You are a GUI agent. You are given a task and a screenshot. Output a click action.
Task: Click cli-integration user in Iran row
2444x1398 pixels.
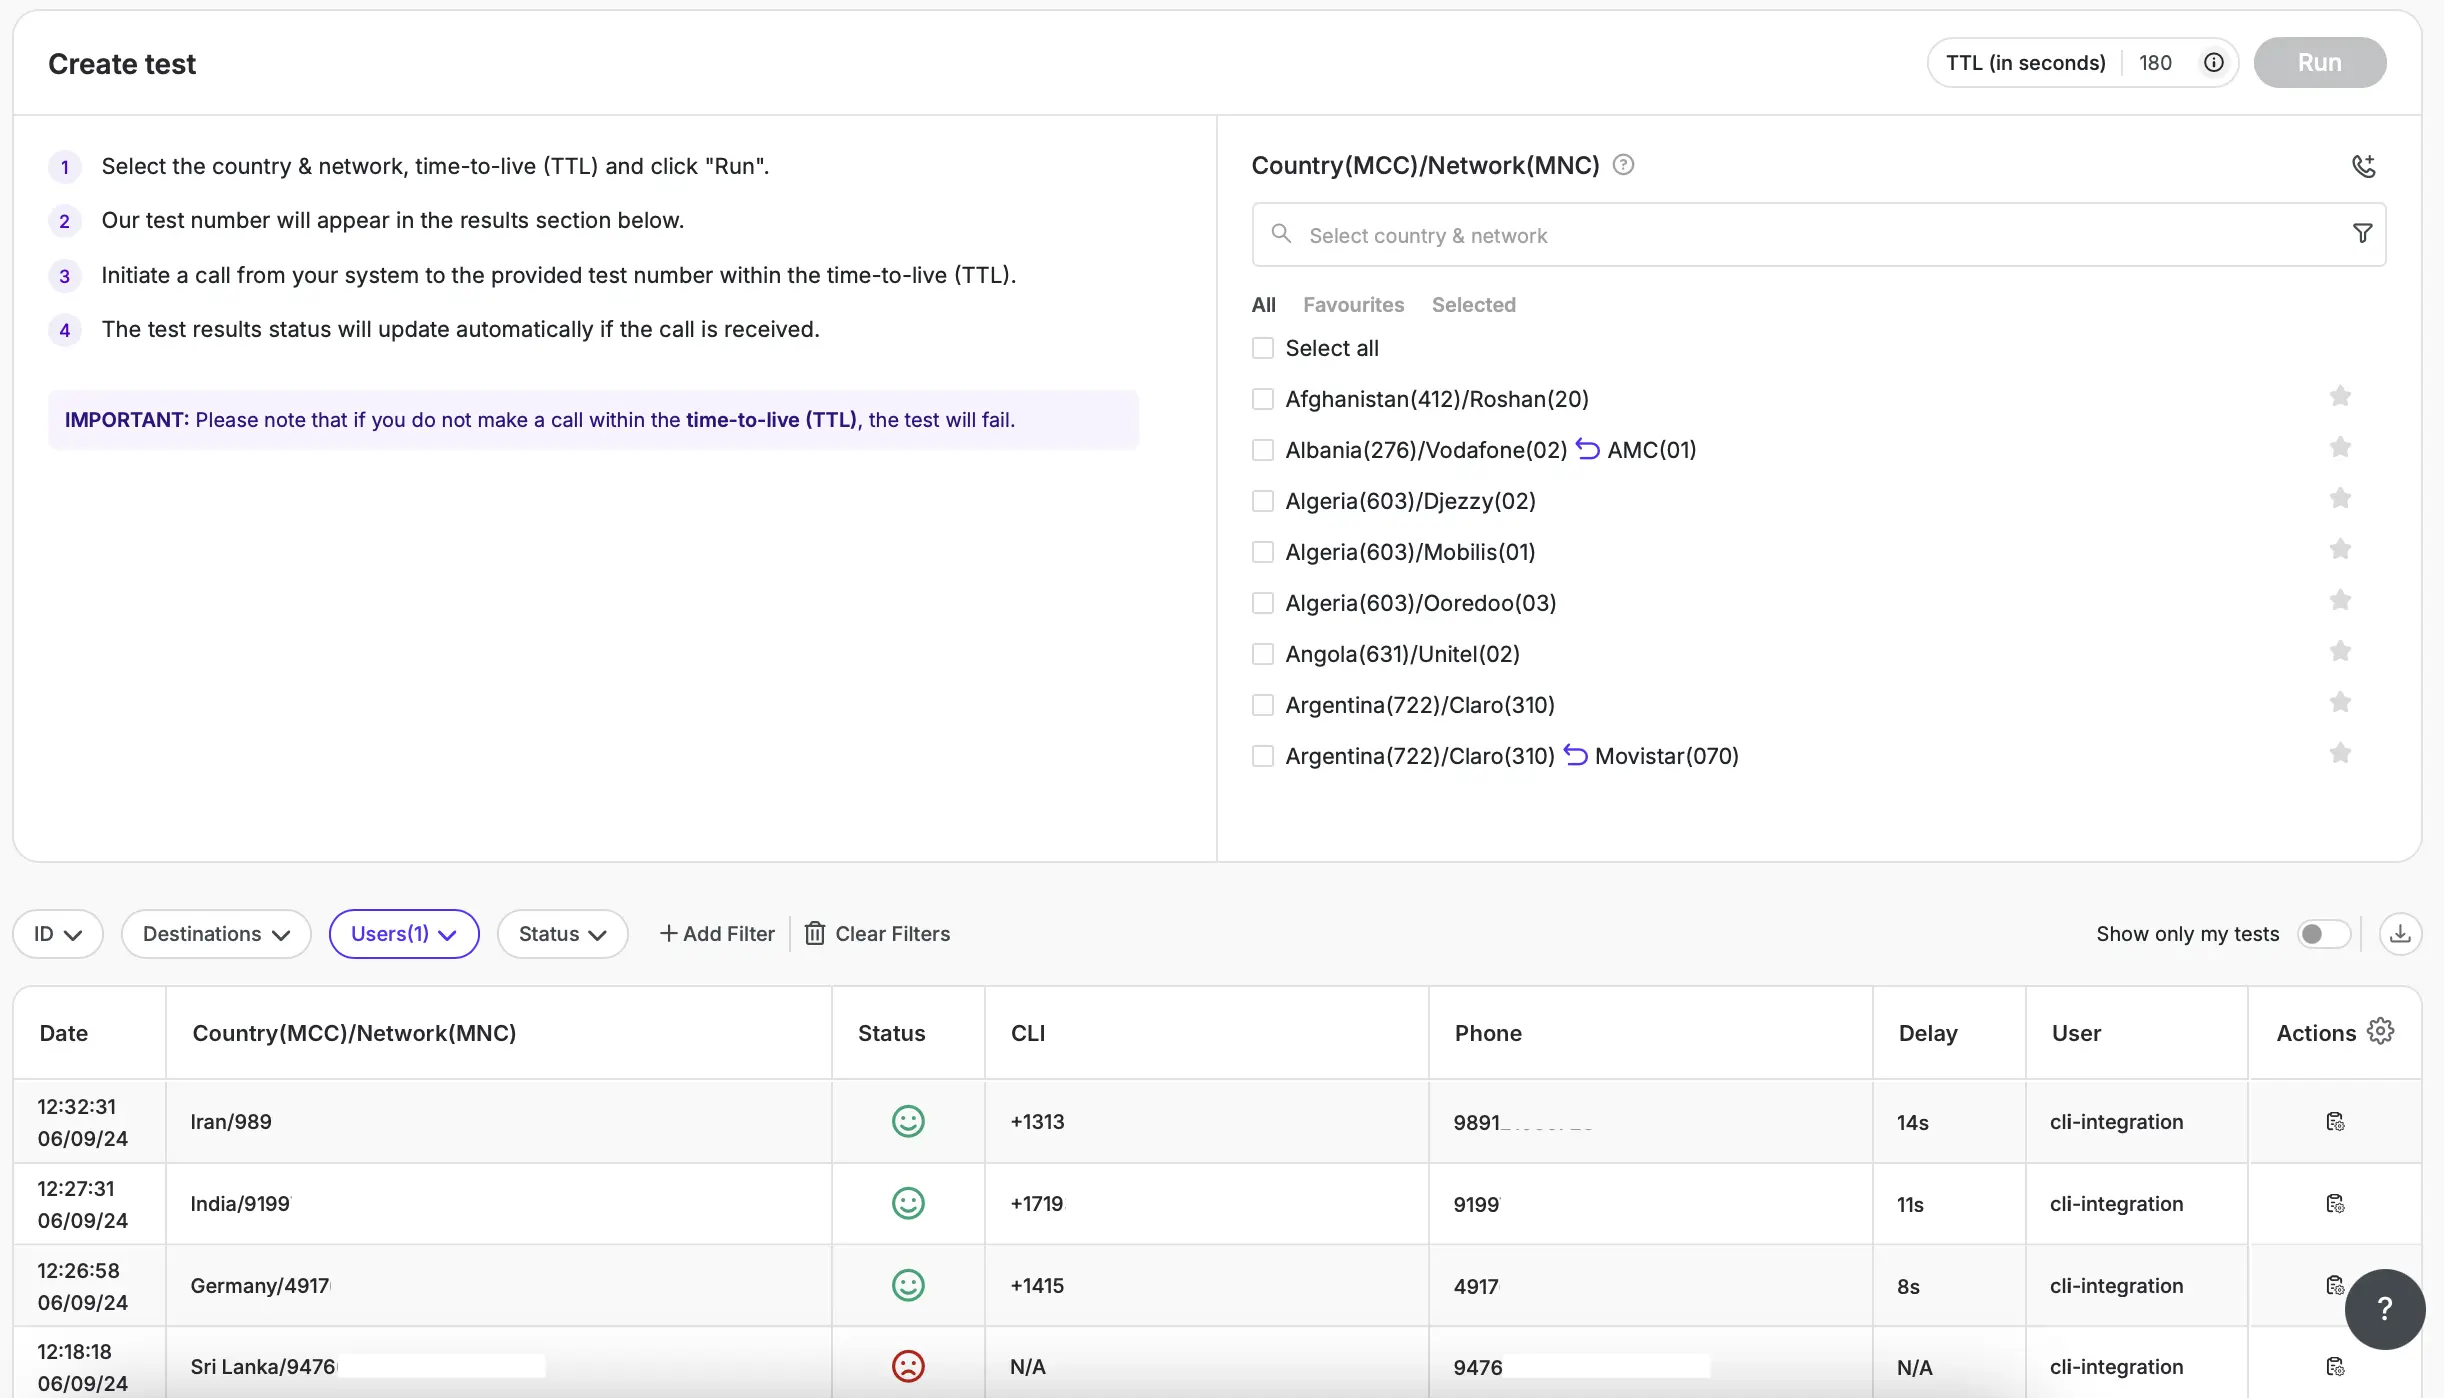2116,1122
